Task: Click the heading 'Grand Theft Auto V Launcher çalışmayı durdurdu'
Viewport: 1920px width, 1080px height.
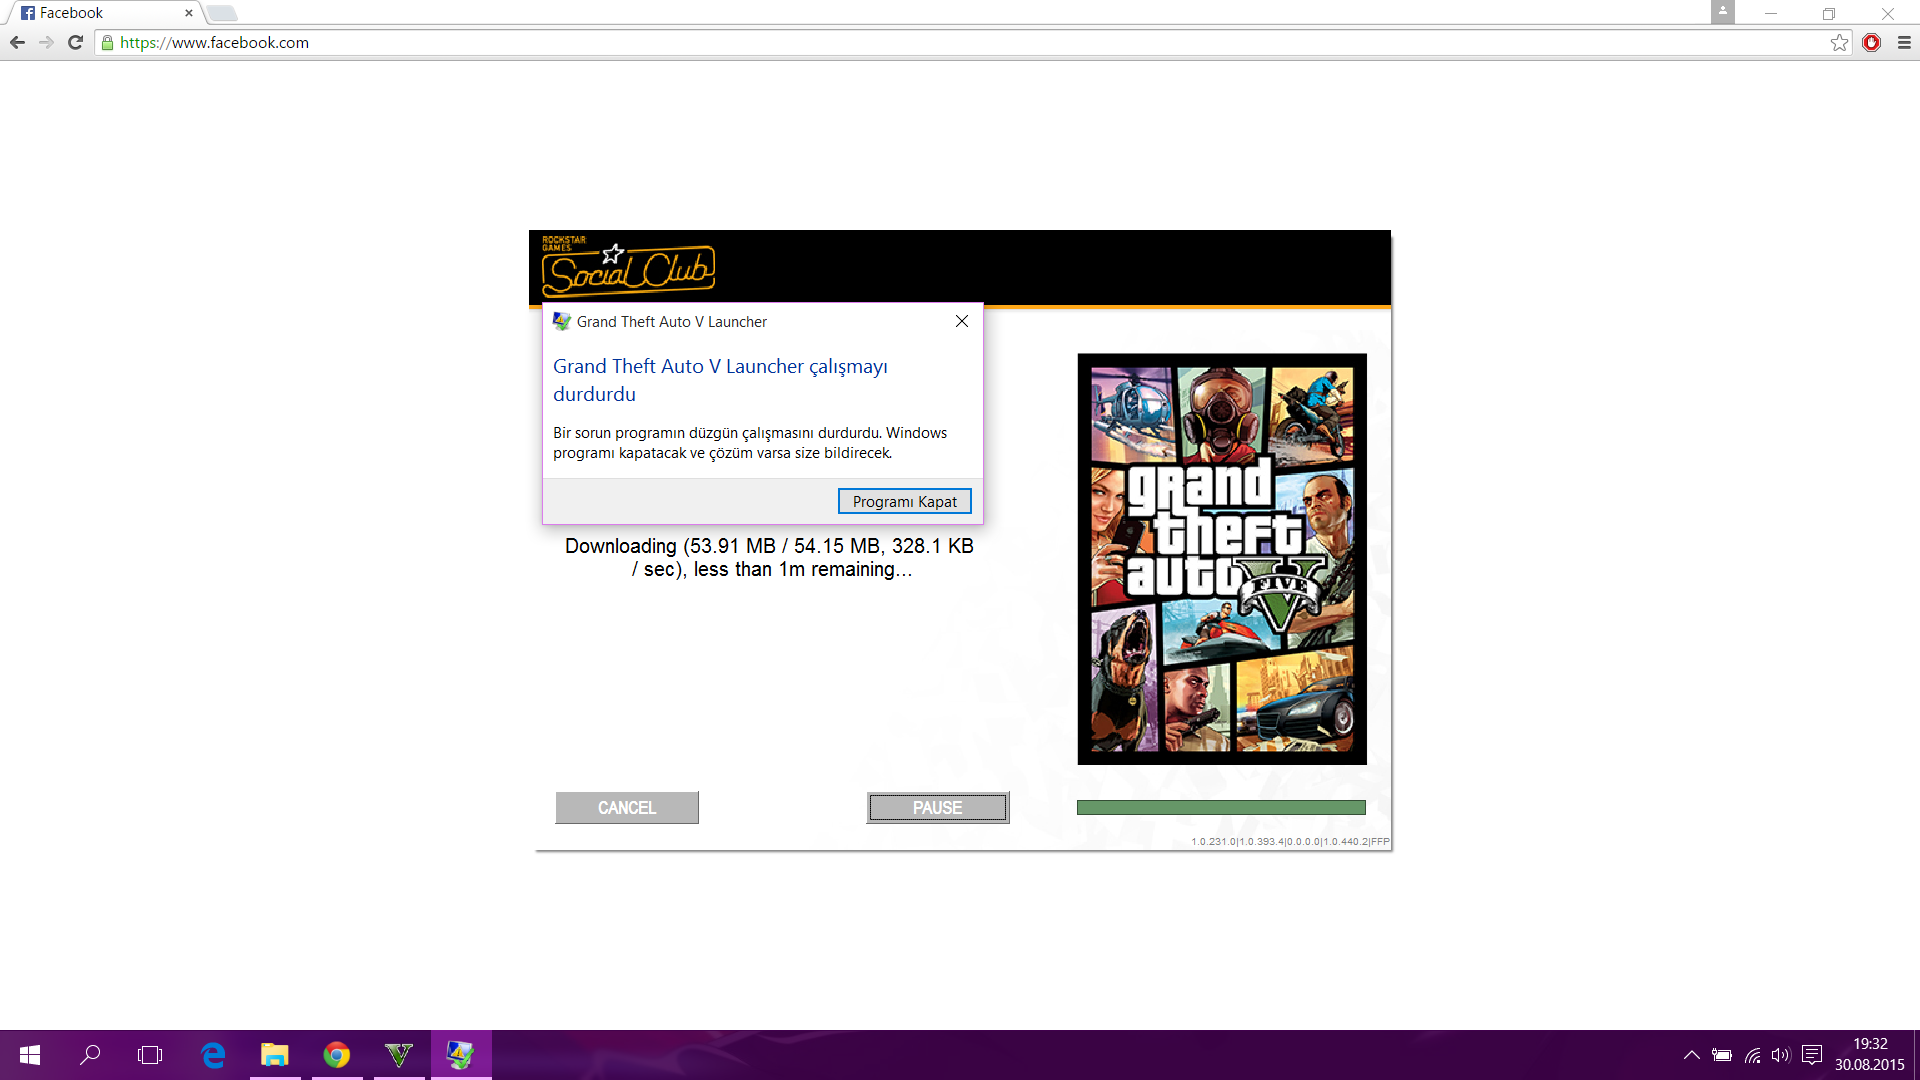Action: coord(720,380)
